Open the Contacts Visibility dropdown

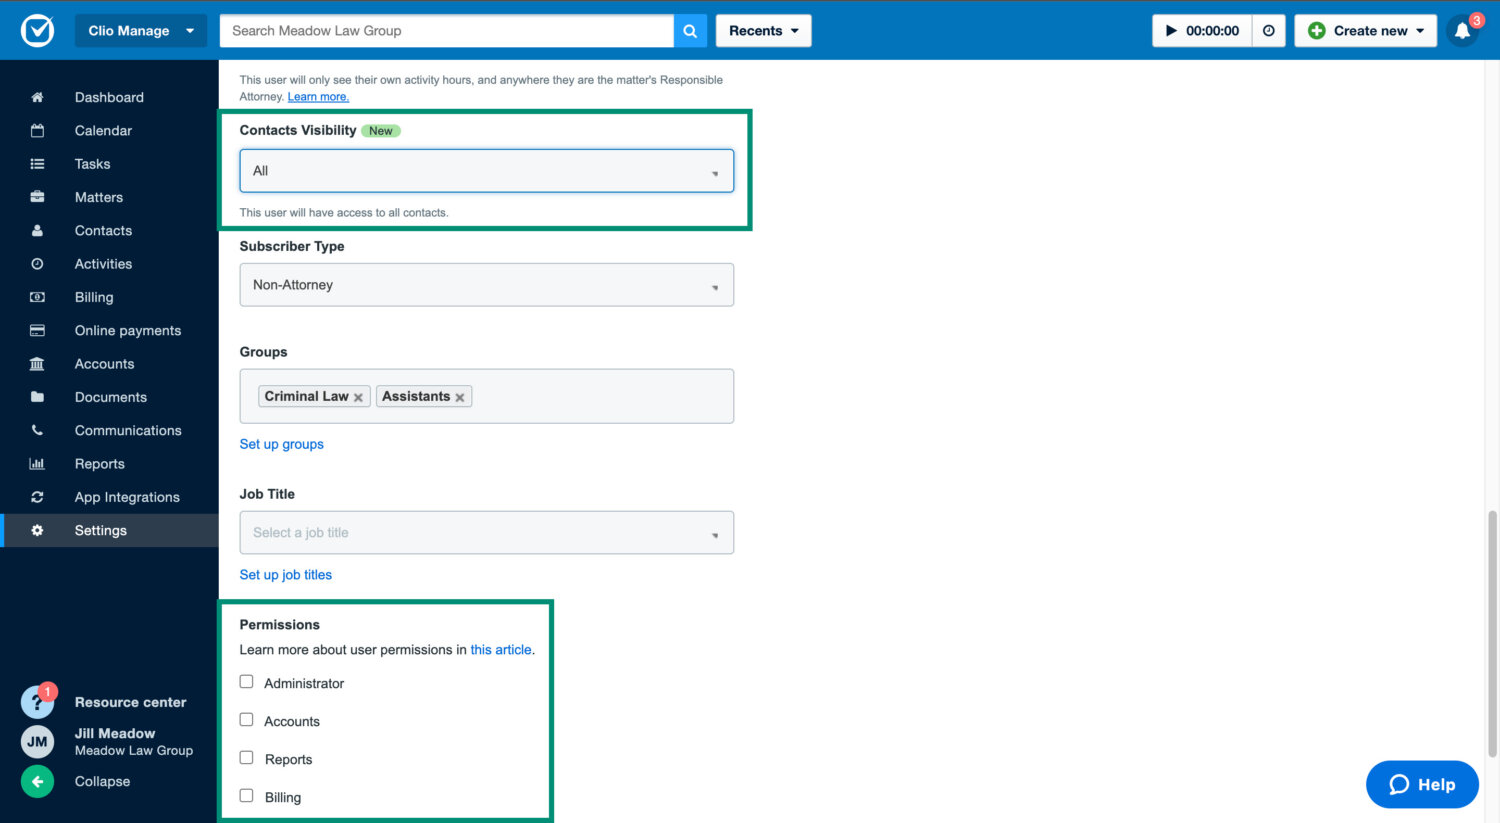486,171
